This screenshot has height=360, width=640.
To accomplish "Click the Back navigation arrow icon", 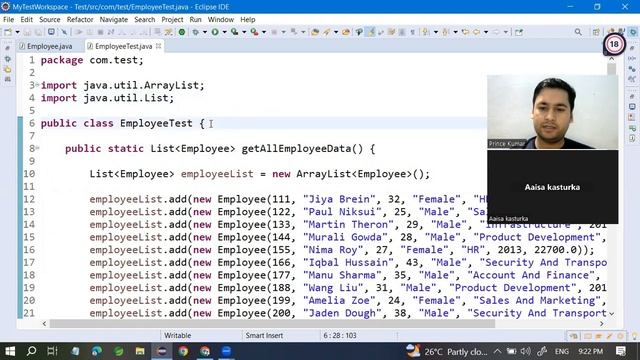I will 476,32.
